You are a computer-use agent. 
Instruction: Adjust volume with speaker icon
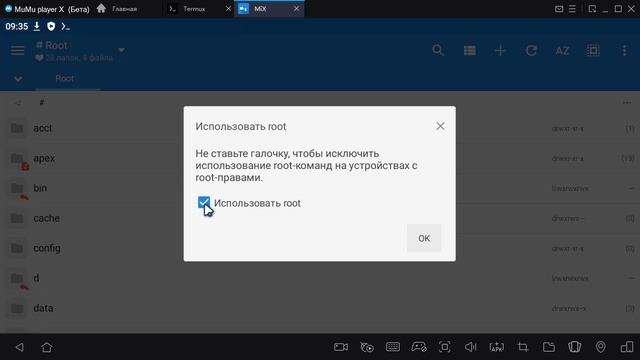[471, 347]
